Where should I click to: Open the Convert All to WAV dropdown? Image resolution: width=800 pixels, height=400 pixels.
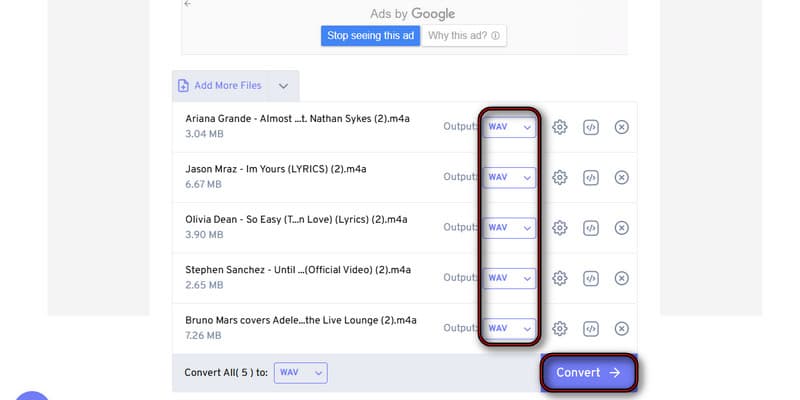click(x=301, y=373)
